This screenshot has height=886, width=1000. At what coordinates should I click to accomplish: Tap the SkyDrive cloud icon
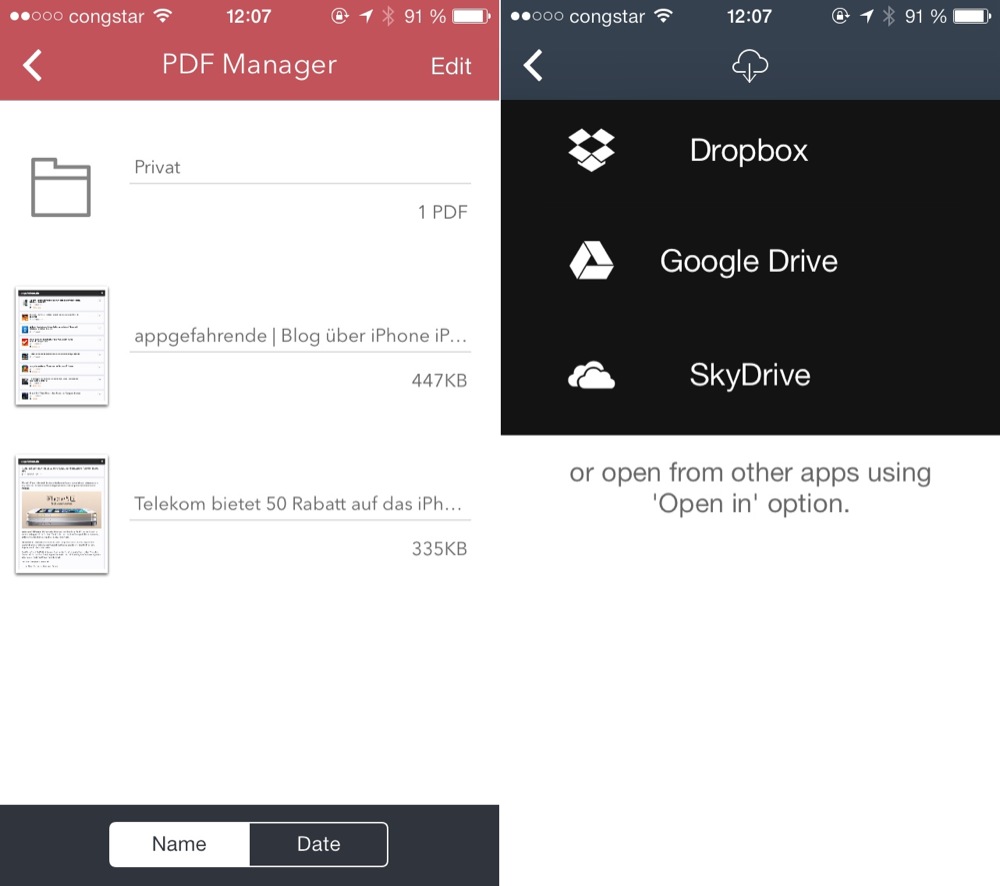point(591,376)
